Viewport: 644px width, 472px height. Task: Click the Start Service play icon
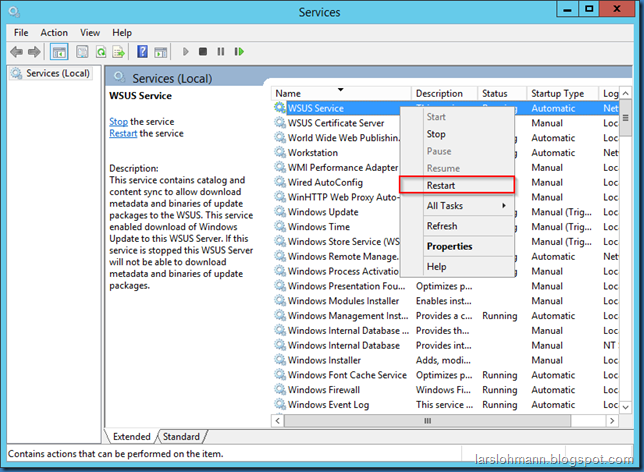tap(185, 52)
